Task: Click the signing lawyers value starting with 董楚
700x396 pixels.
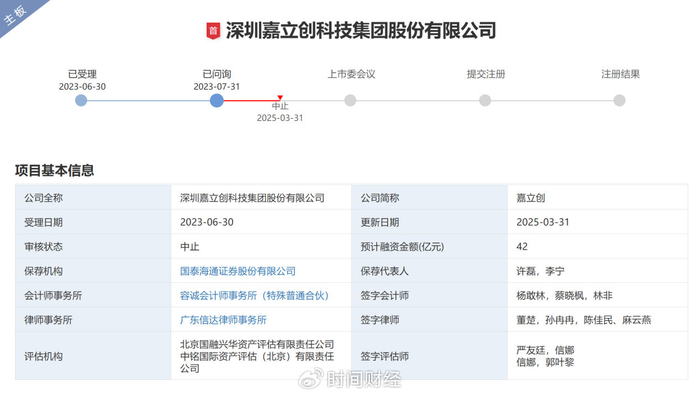Action: (x=583, y=320)
